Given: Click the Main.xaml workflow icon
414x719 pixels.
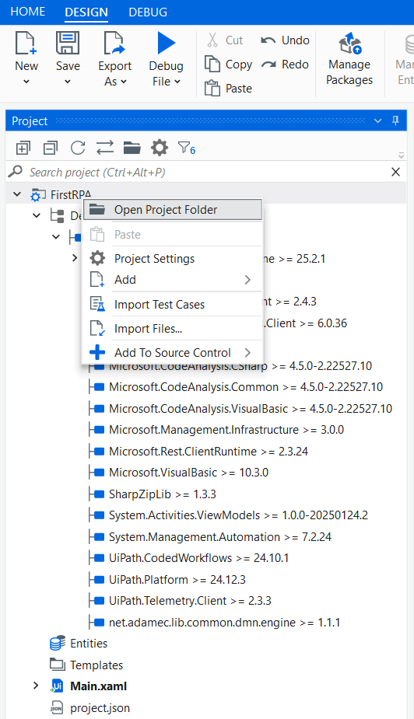Looking at the screenshot, I should (x=57, y=686).
